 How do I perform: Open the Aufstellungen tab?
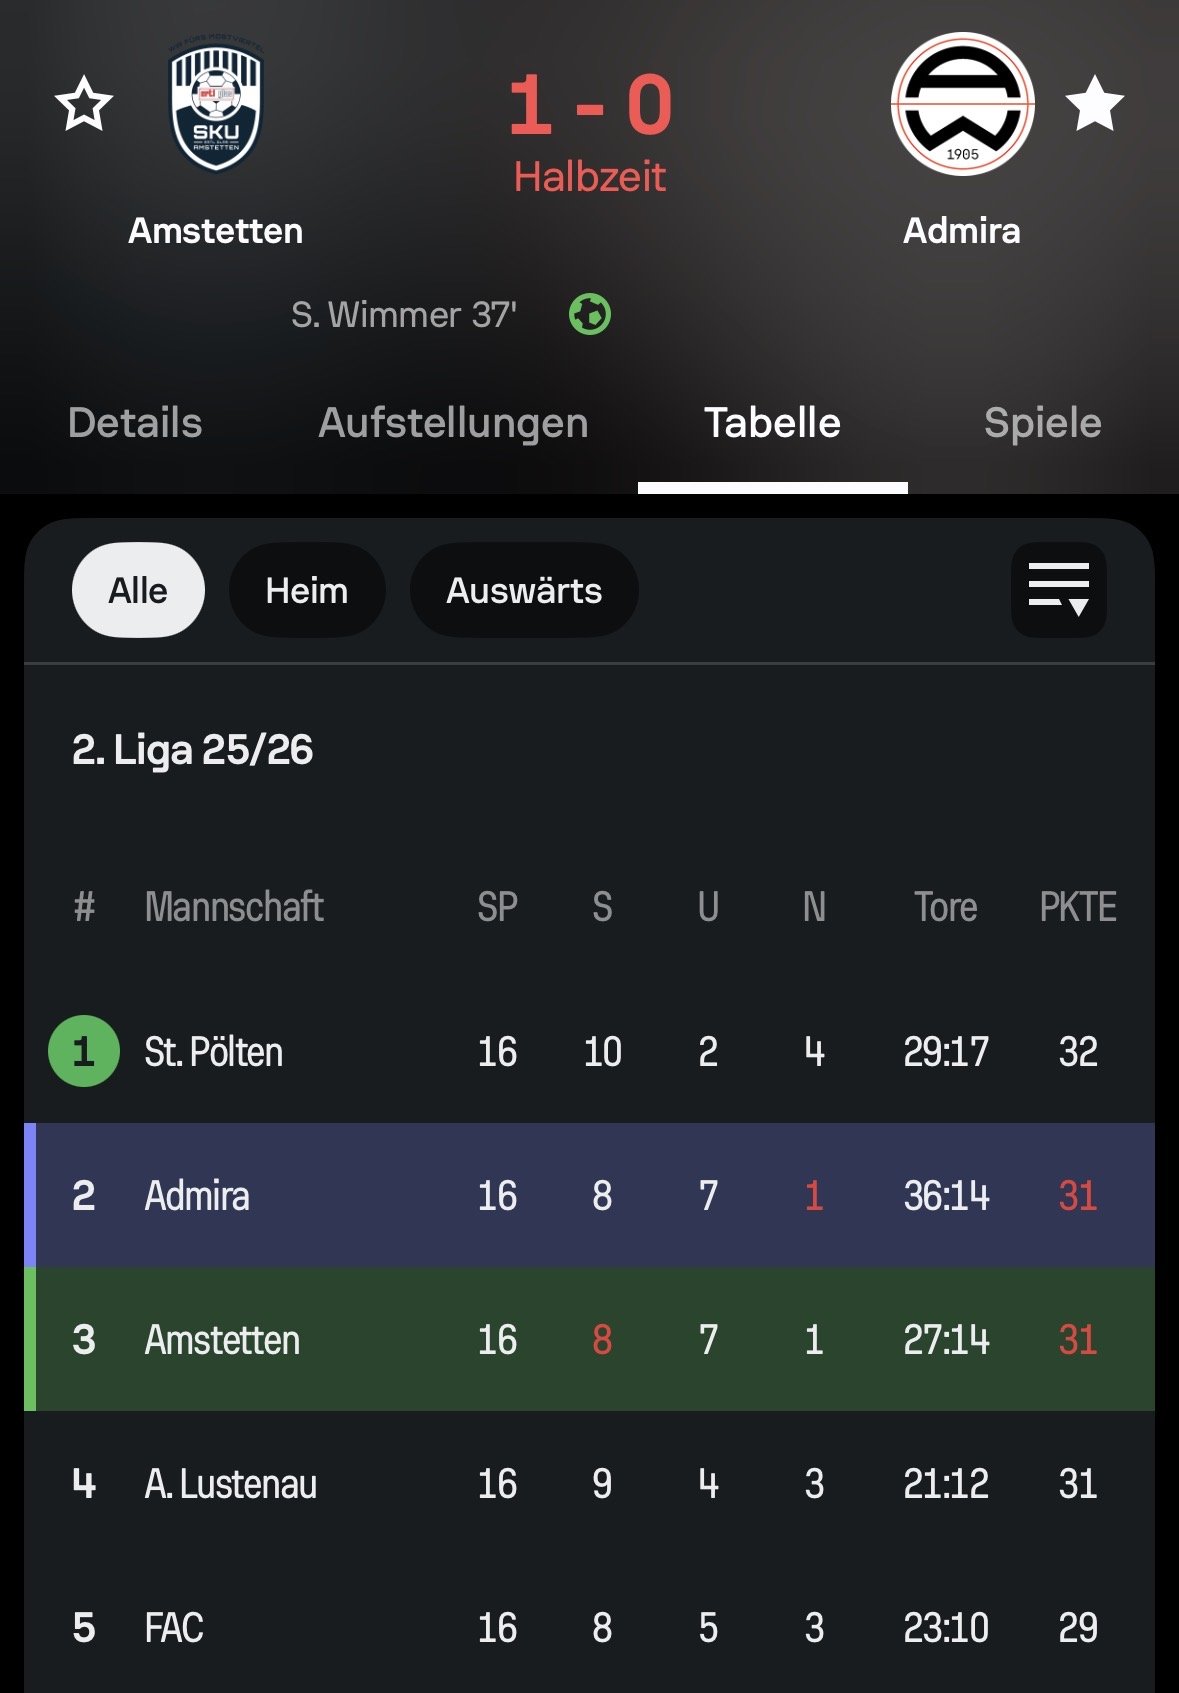453,423
